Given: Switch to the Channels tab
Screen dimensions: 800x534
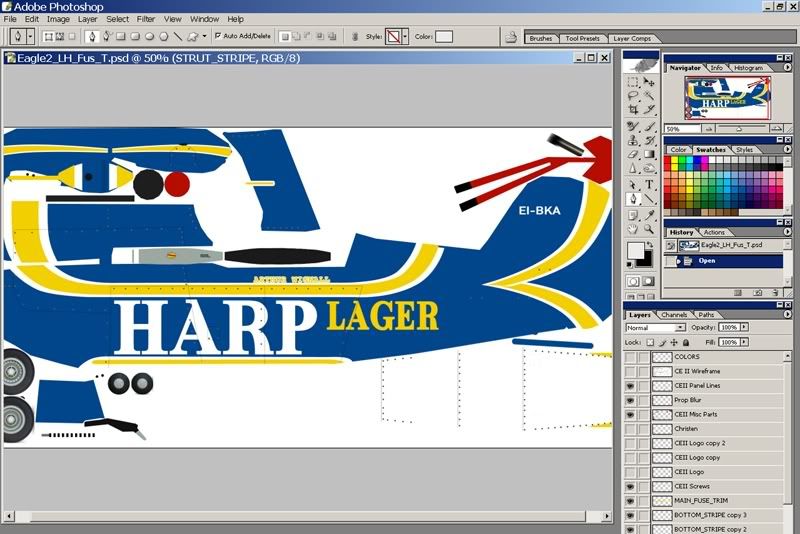Looking at the screenshot, I should coord(673,315).
